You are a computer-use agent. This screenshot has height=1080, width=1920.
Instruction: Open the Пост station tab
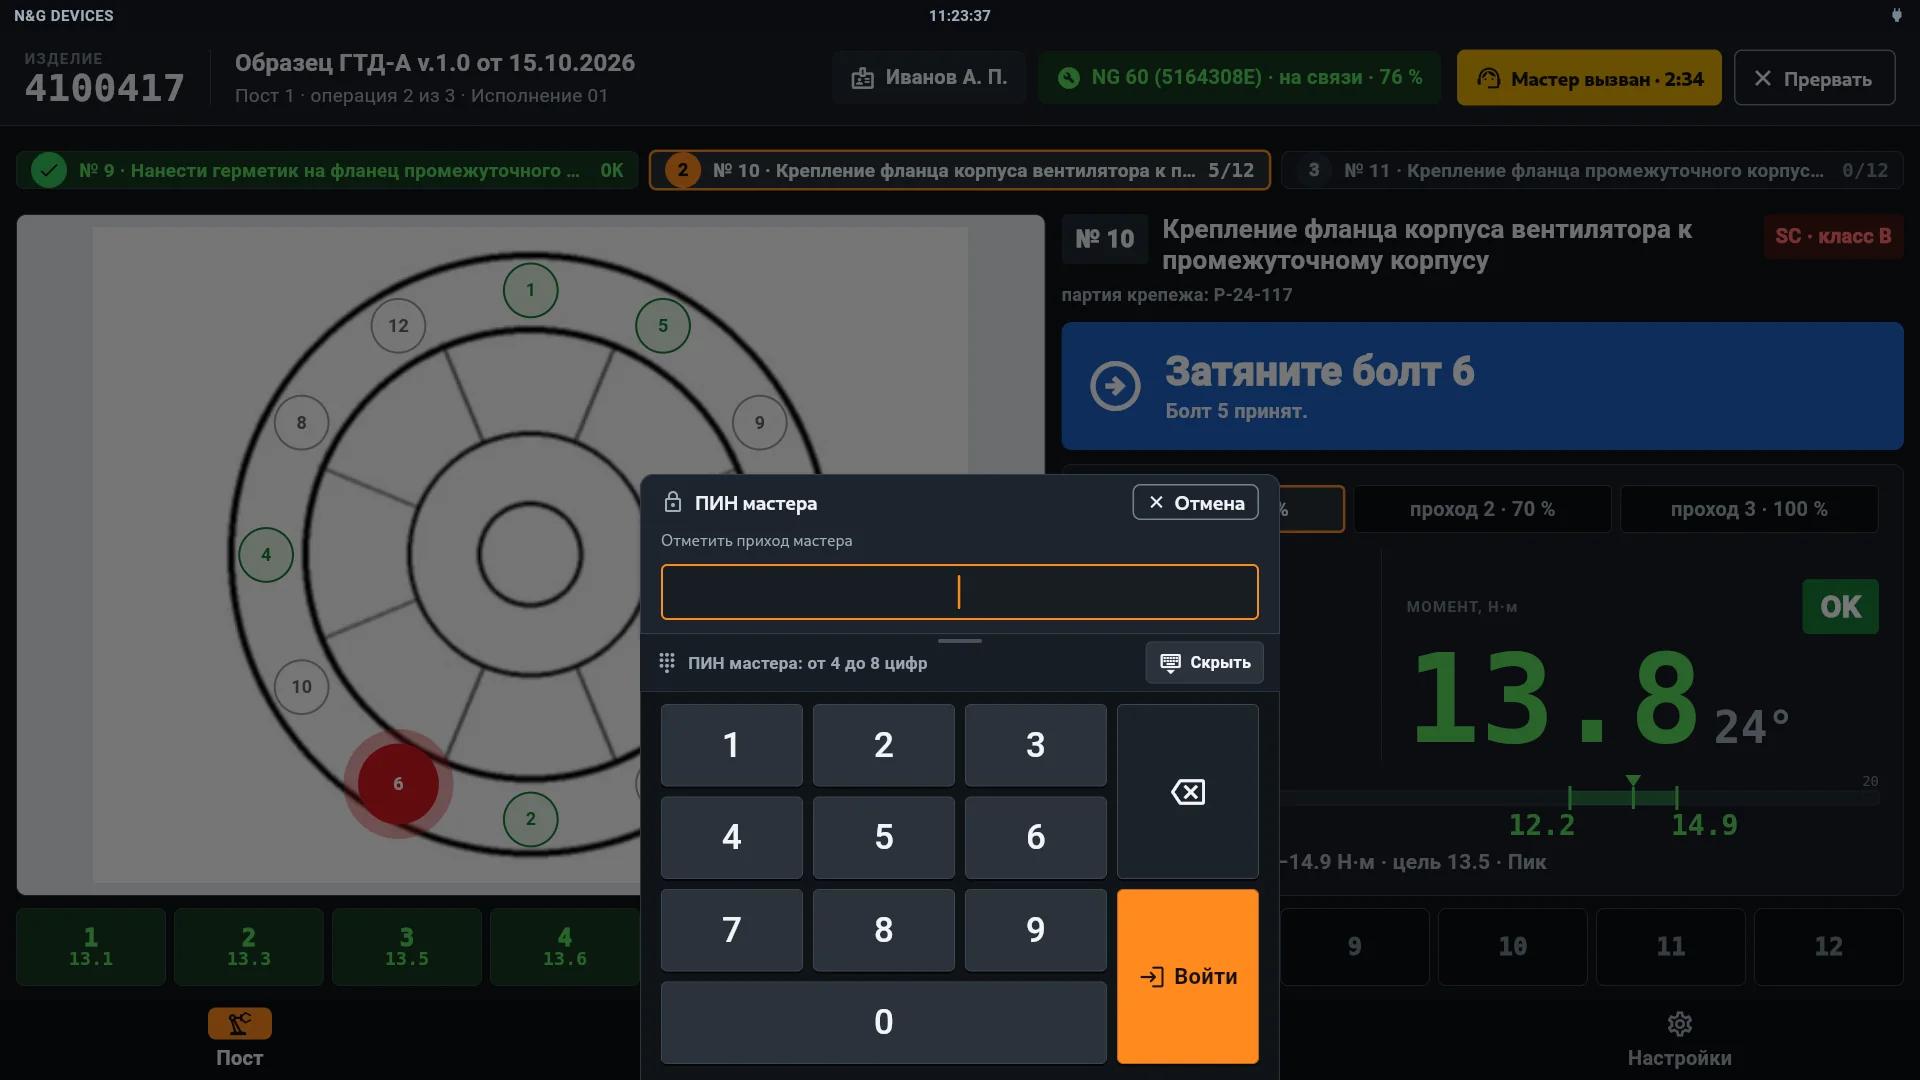tap(239, 1038)
